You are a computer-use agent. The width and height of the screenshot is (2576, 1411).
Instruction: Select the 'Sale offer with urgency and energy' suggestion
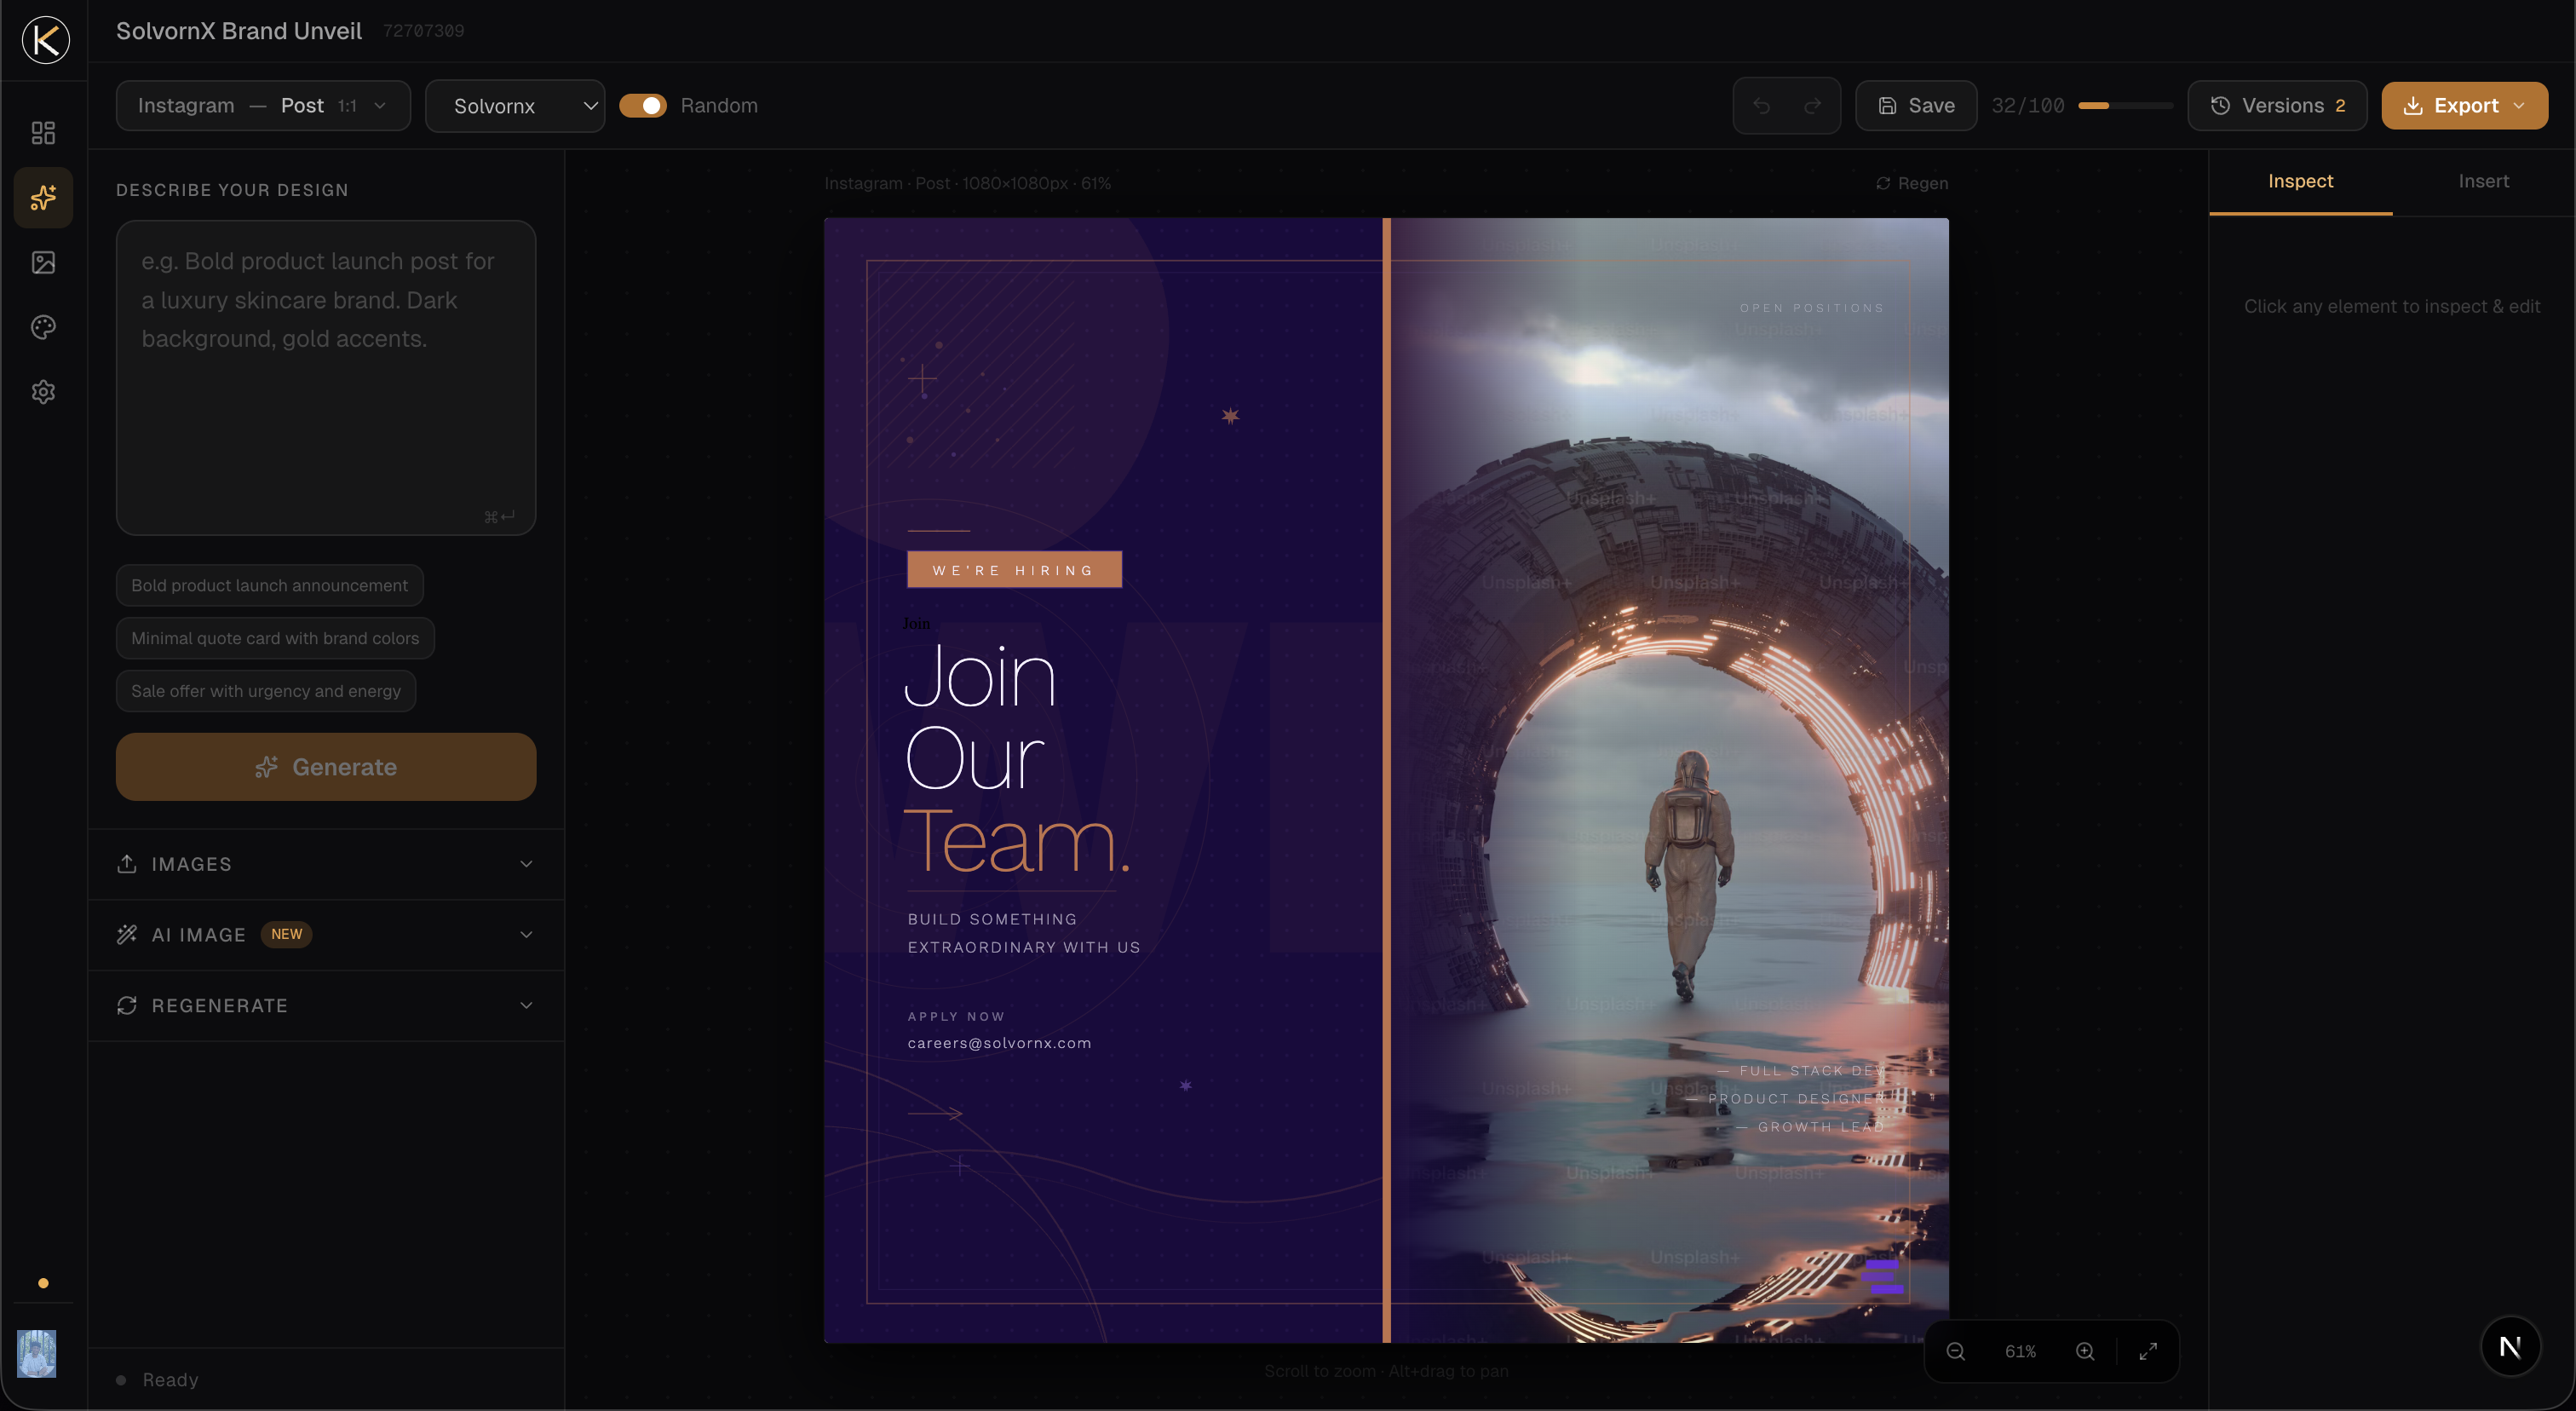coord(266,691)
